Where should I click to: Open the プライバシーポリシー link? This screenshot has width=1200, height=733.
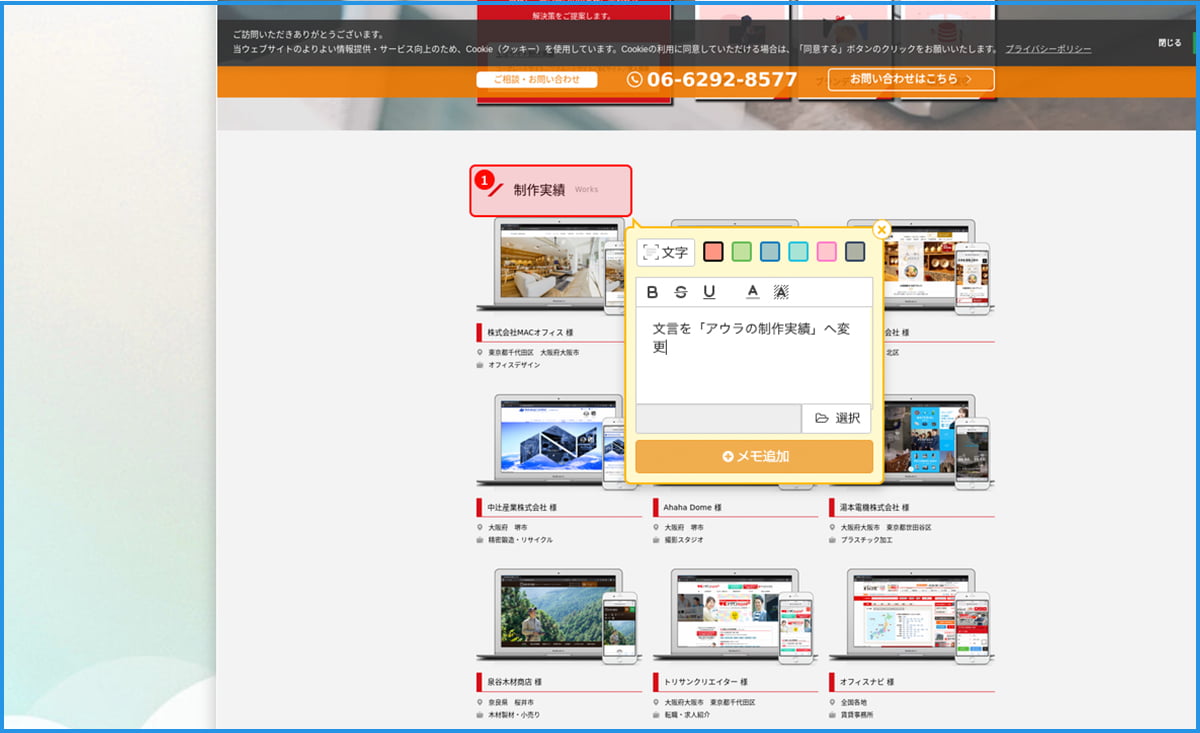(1048, 49)
